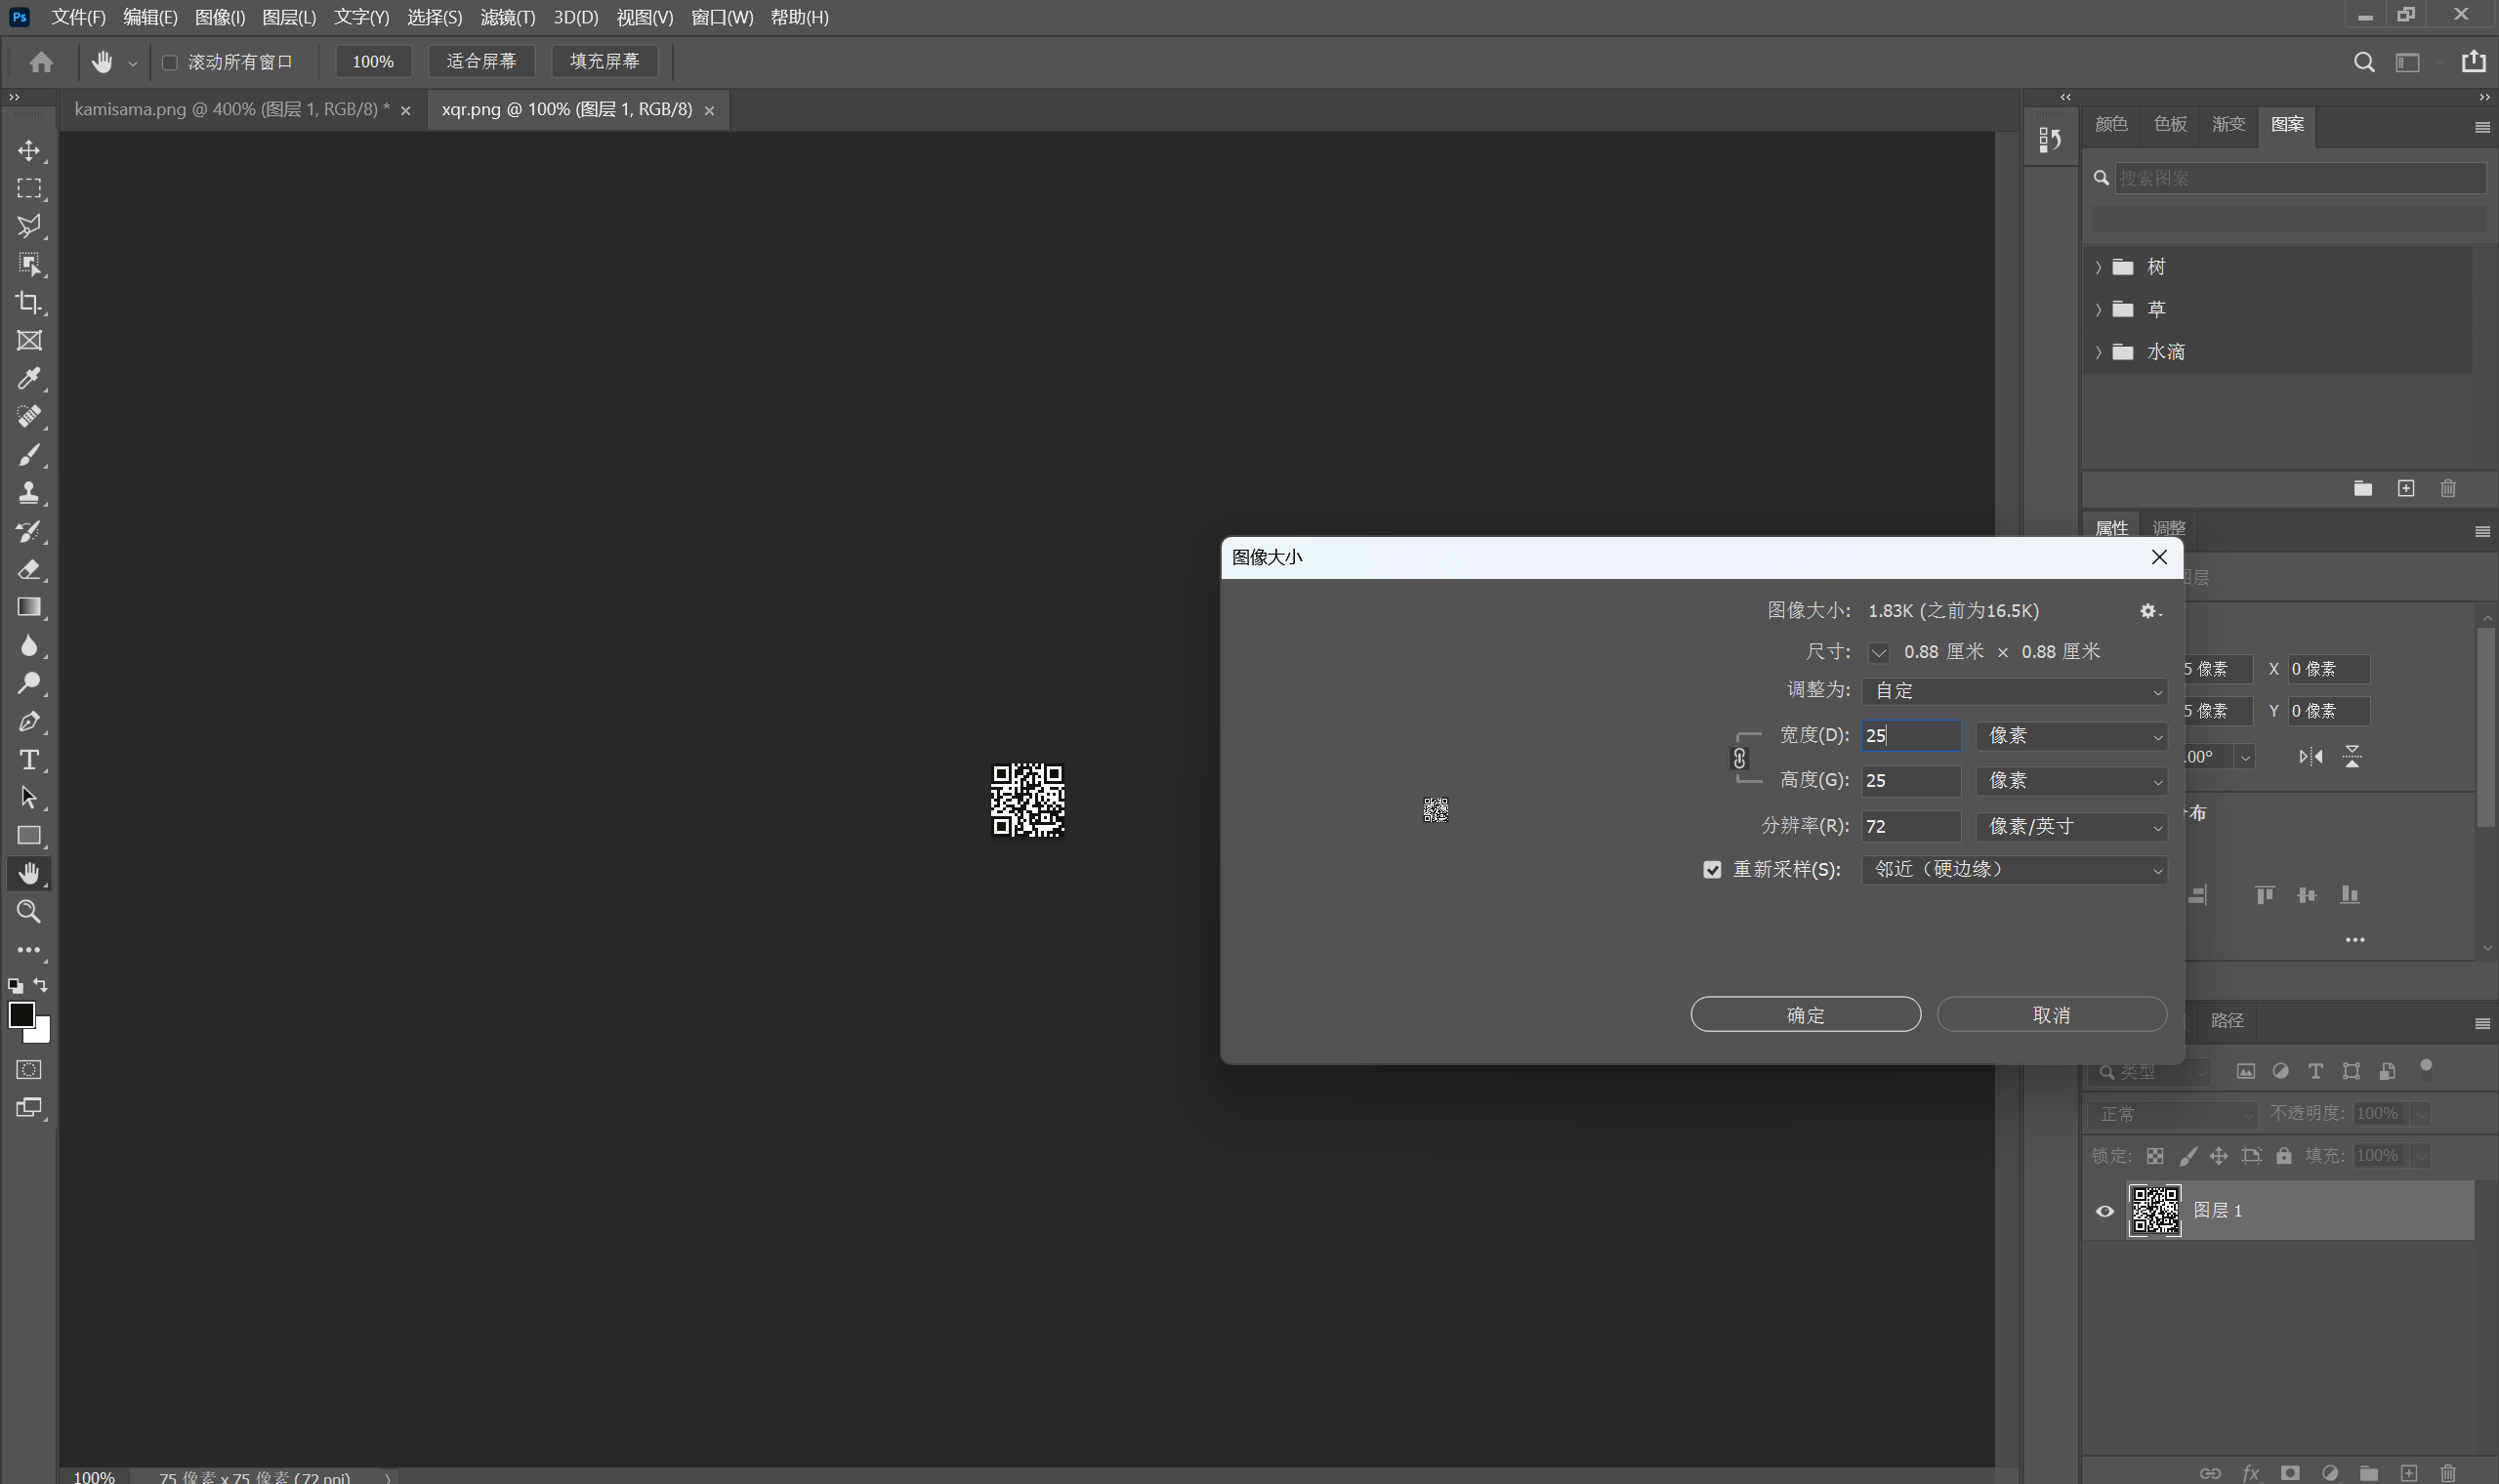This screenshot has width=2499, height=1484.
Task: Toggle Quick Mask mode
Action: pos(29,1070)
